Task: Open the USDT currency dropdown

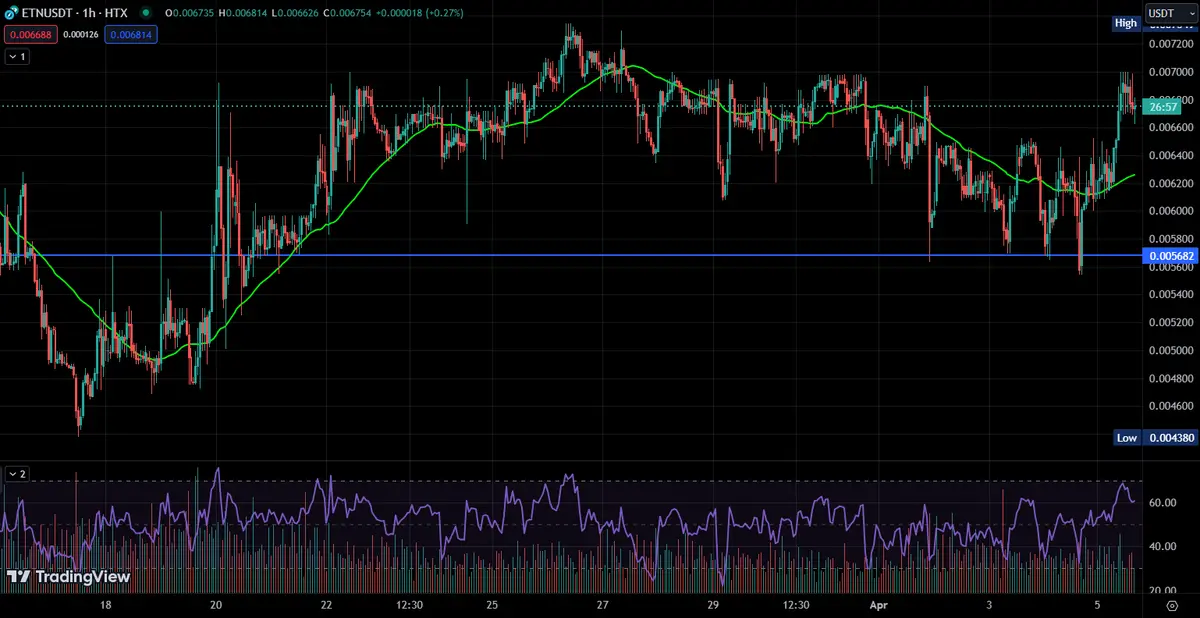Action: (x=1171, y=12)
